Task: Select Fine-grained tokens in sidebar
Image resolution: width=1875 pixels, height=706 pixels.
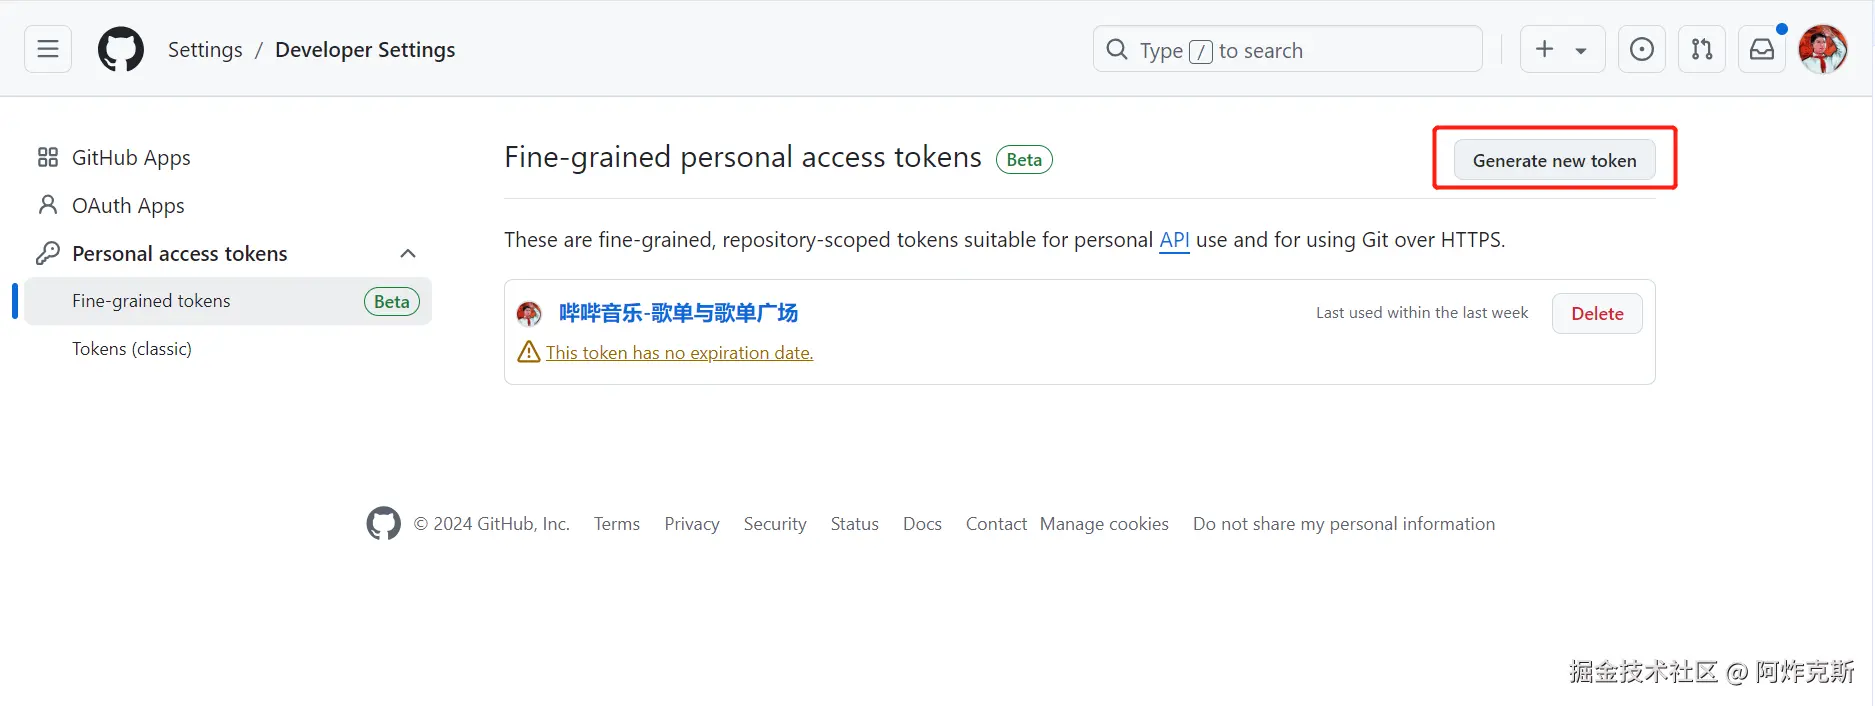Action: click(x=151, y=301)
